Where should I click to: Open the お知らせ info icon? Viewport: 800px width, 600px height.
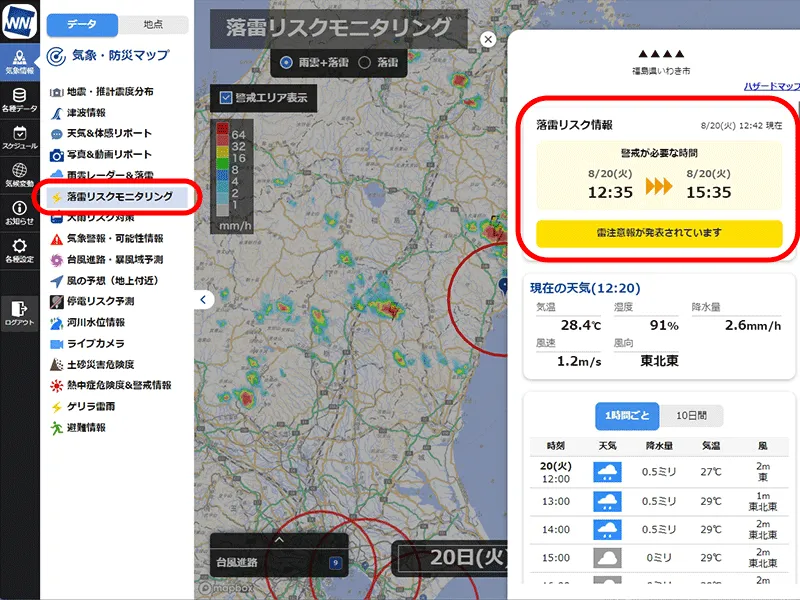point(20,212)
